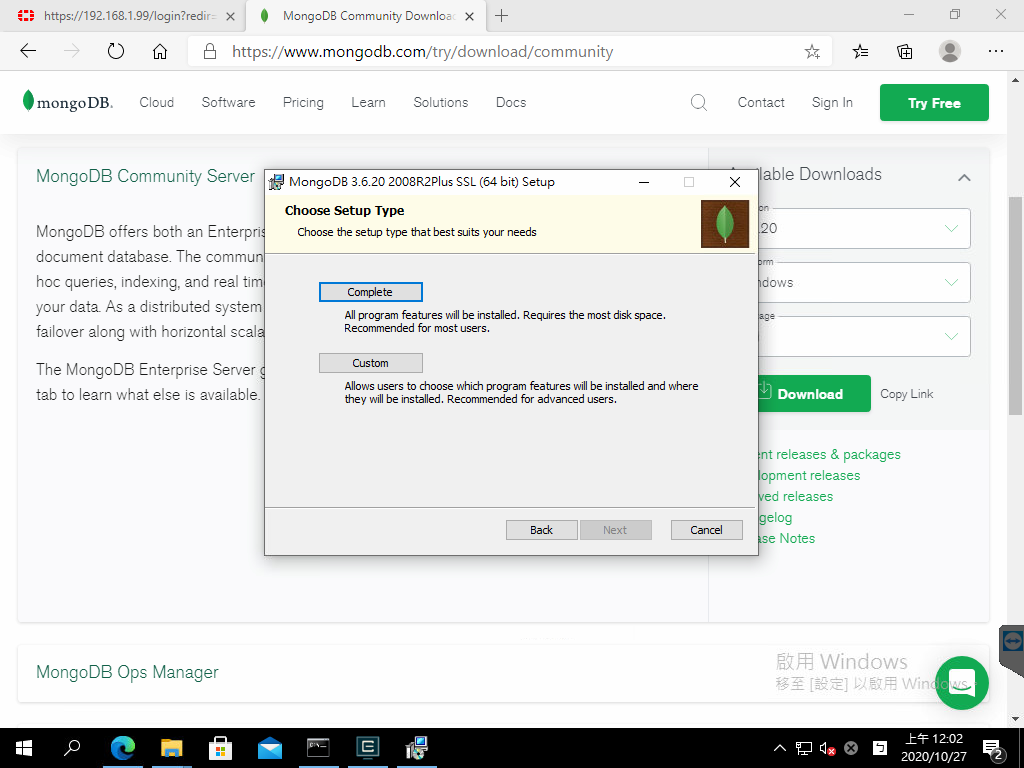The width and height of the screenshot is (1024, 768).
Task: Click the TeamViewer side panel icon
Action: pyautogui.click(x=1012, y=641)
